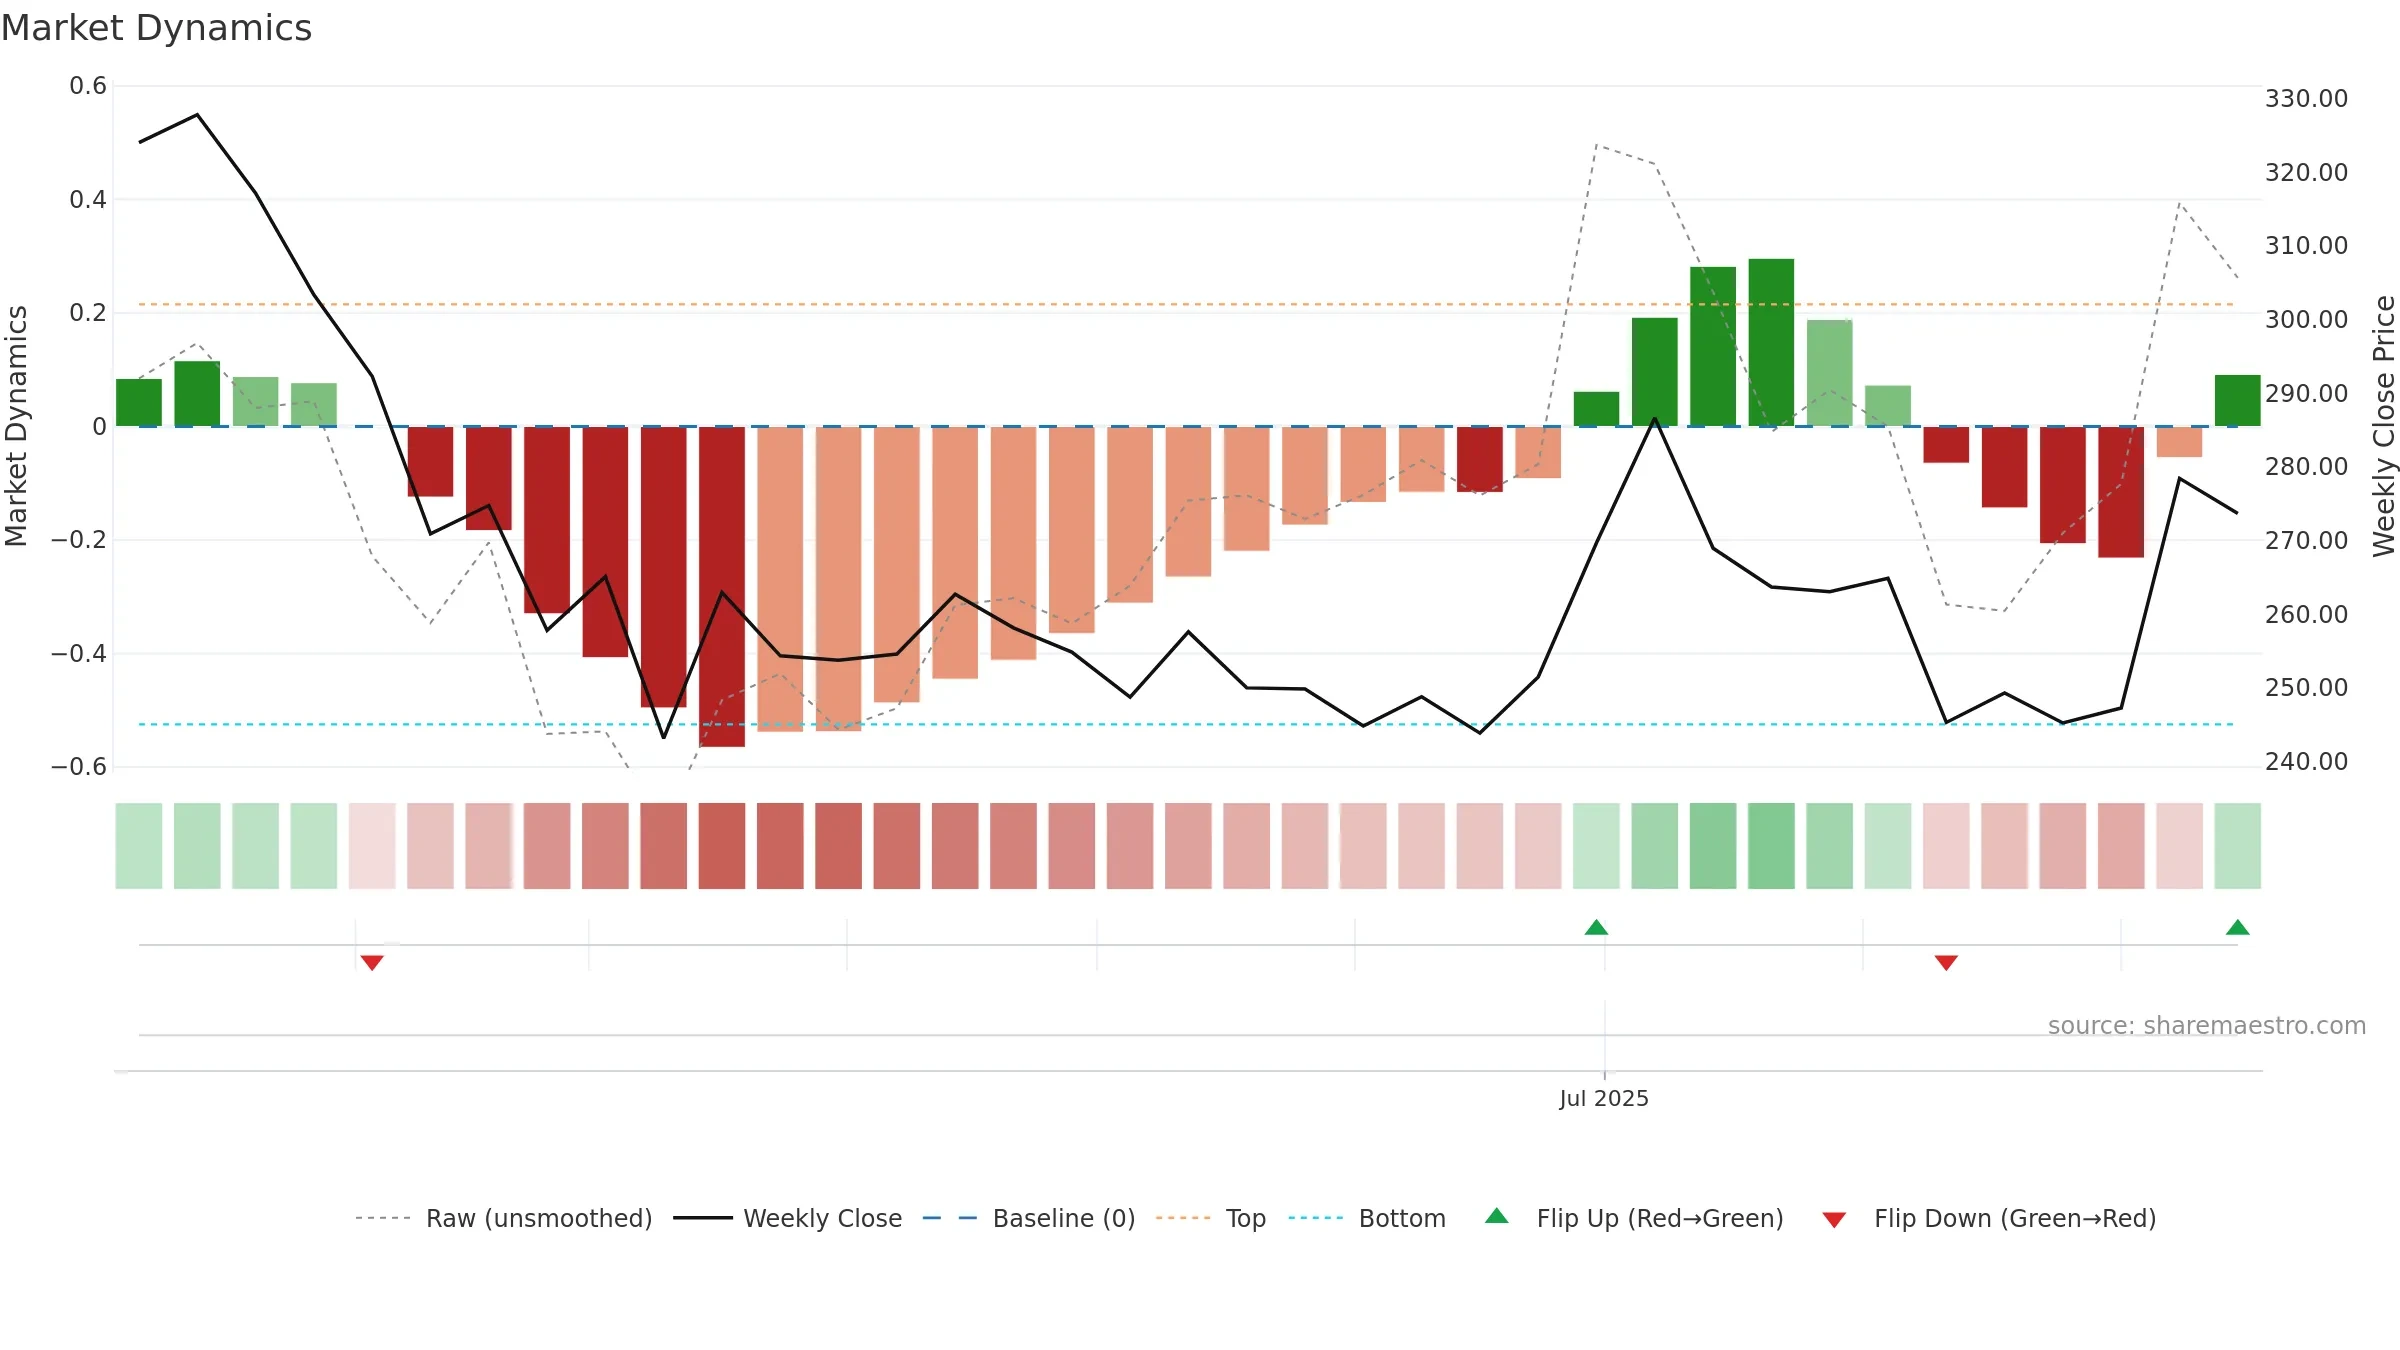Click the −0.6 left axis tick label
2400x1350 pixels.
79,767
